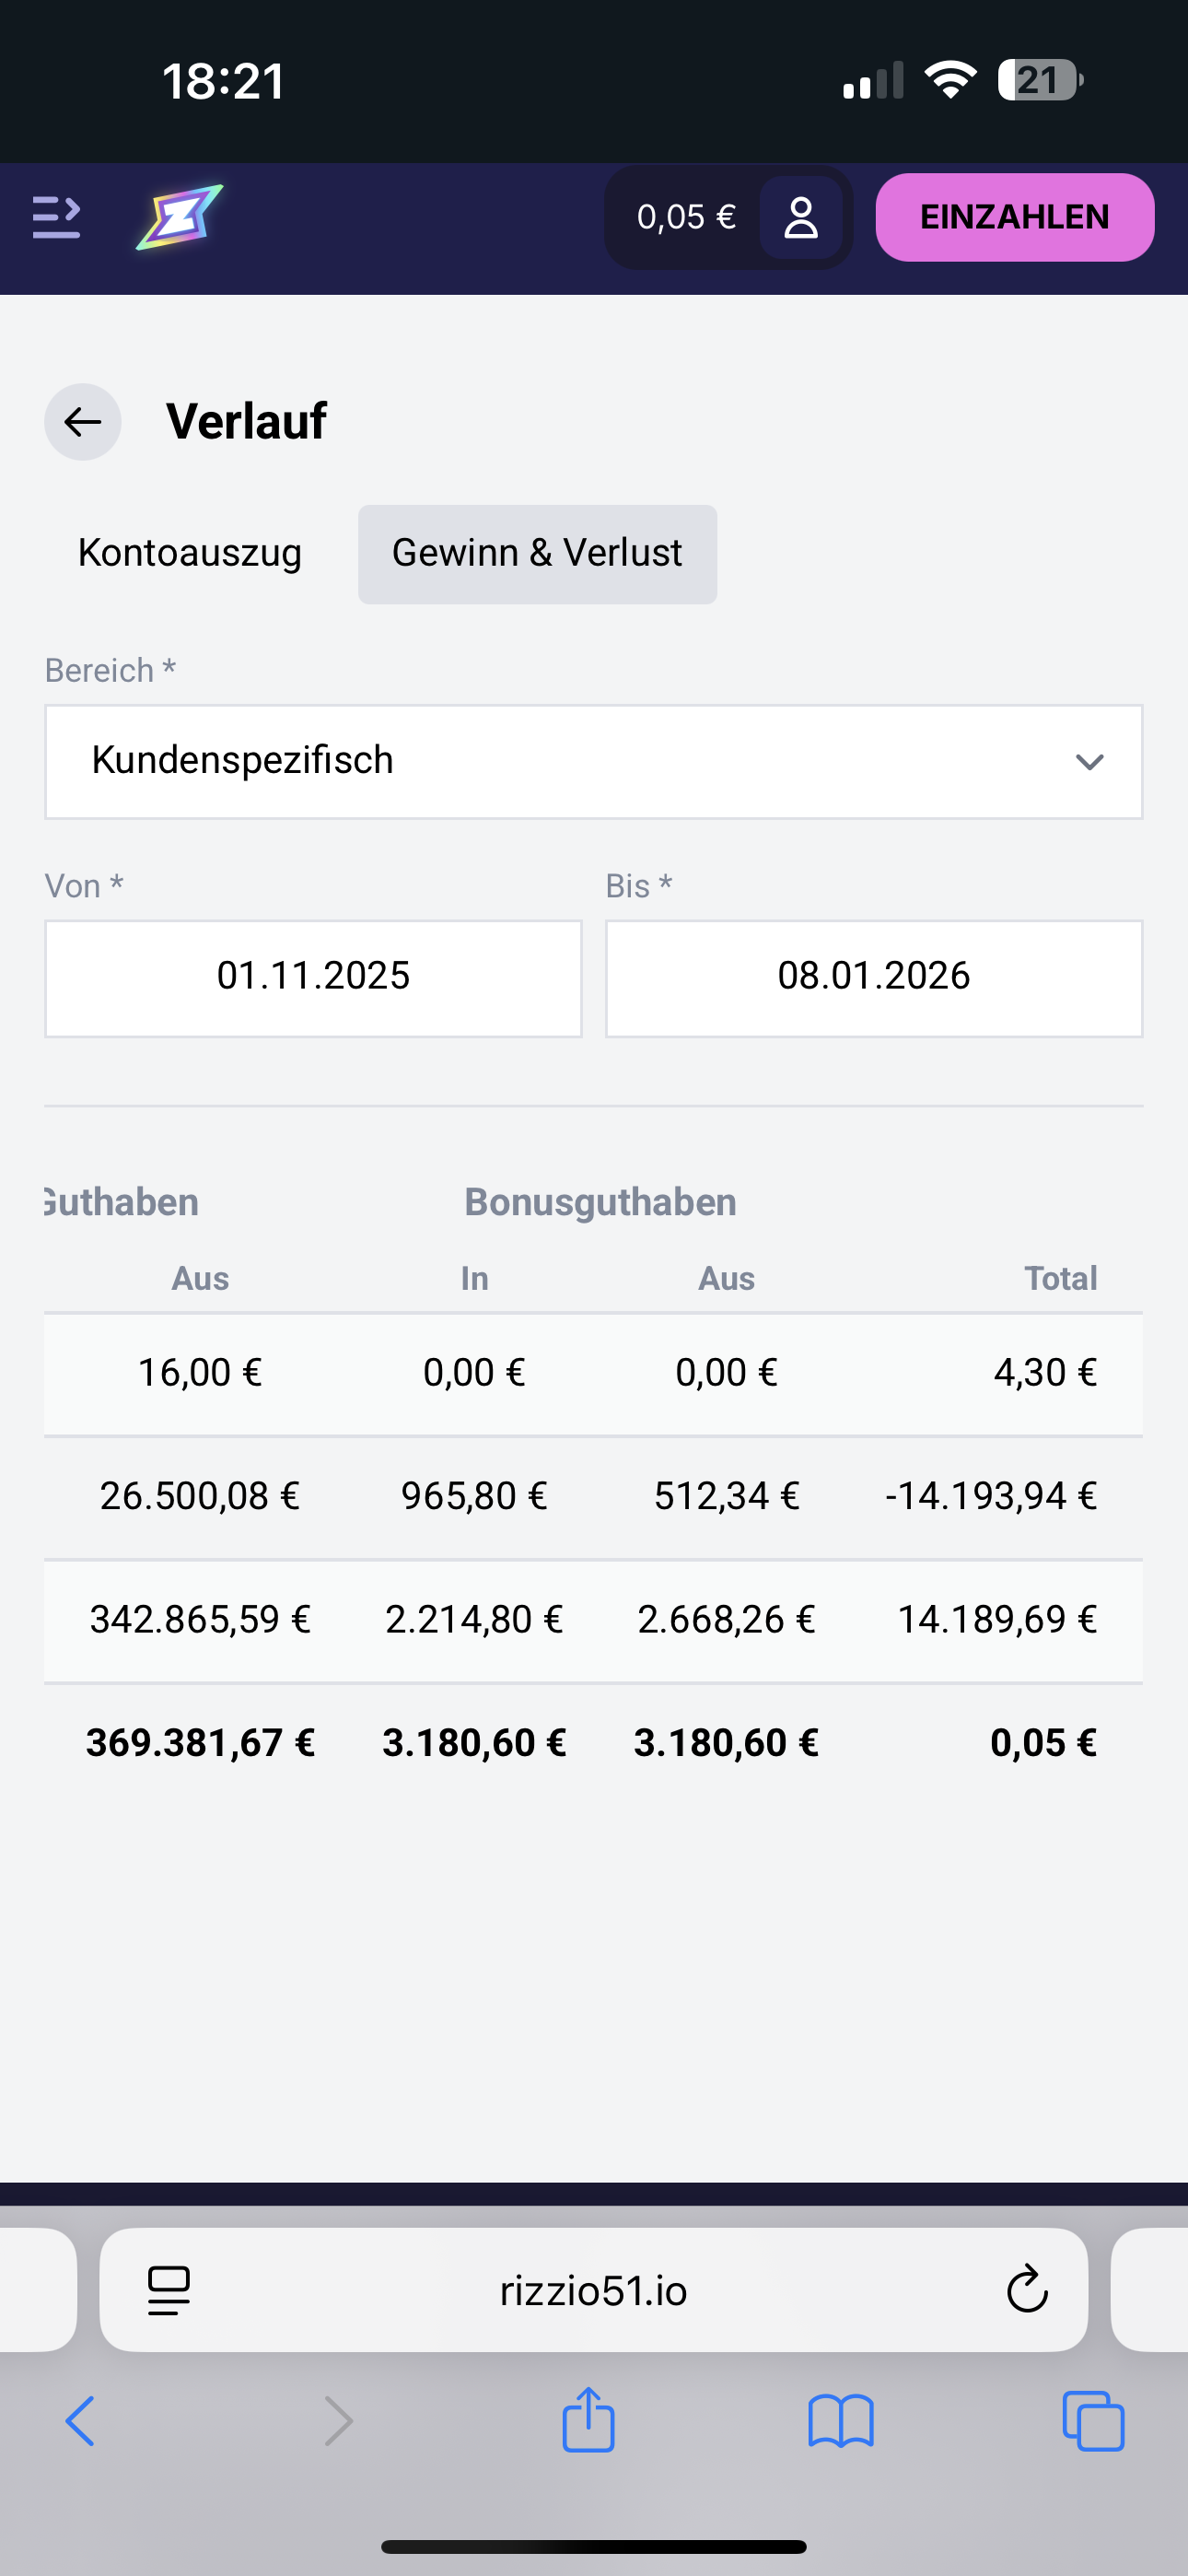The height and width of the screenshot is (2576, 1188).
Task: Tap the back arrow beside Verlauf
Action: (83, 422)
